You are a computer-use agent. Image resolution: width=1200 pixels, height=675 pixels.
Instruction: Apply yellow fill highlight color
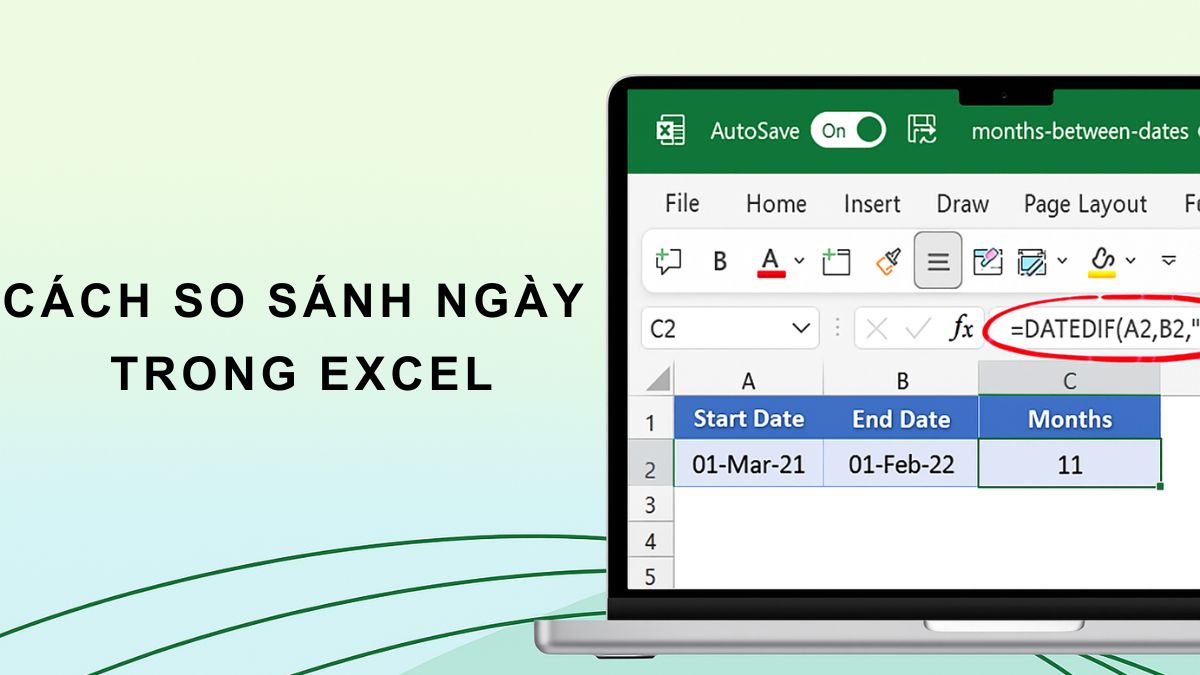[1102, 260]
